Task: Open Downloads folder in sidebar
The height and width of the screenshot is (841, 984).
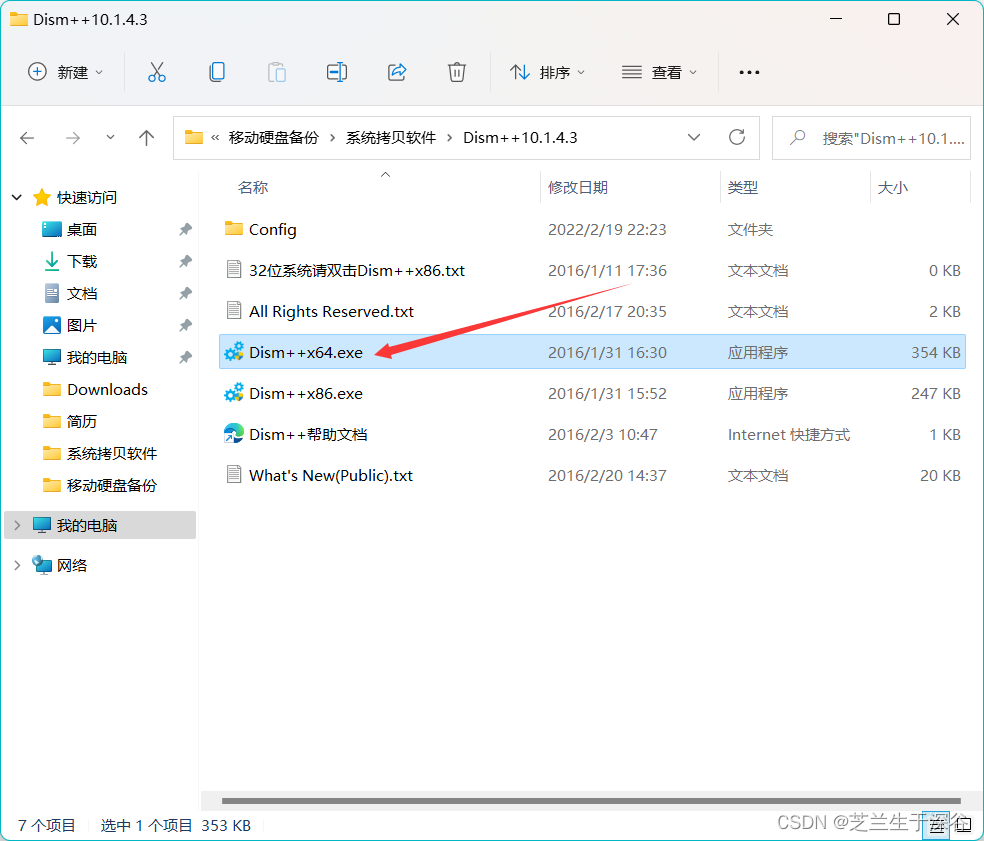Action: coord(107,390)
